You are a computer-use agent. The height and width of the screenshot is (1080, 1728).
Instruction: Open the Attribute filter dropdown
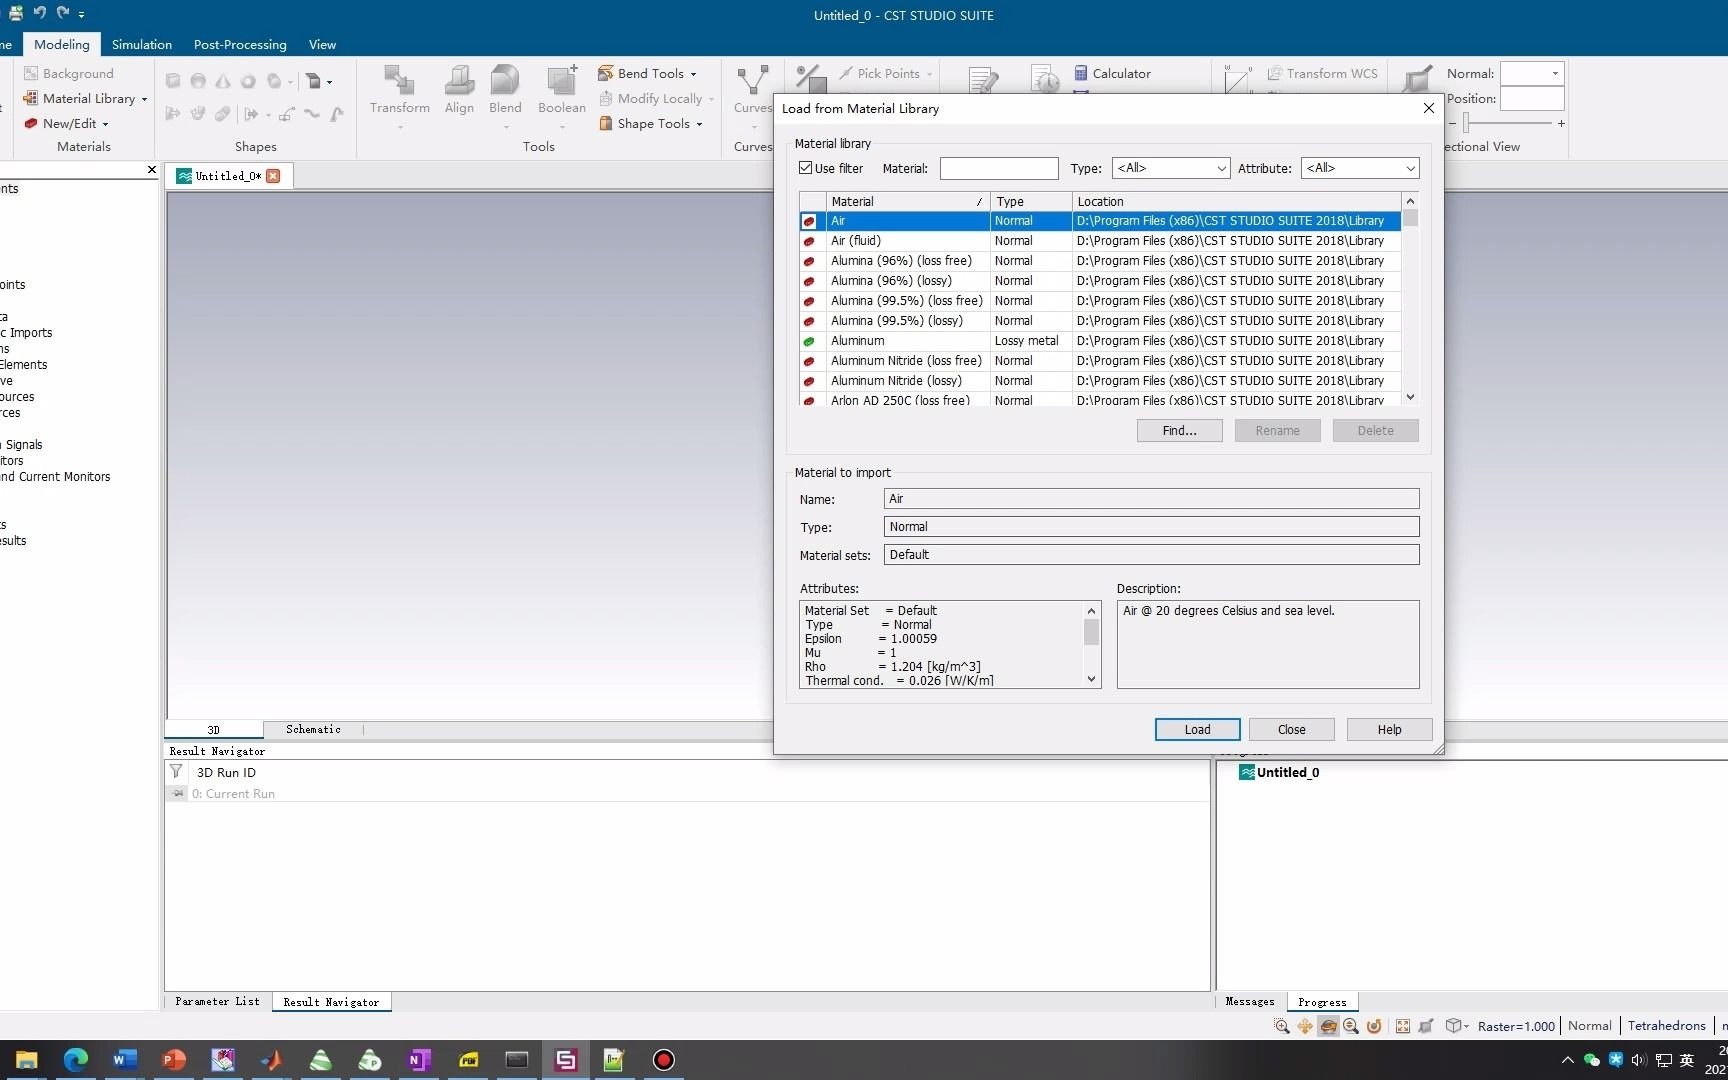tap(1360, 168)
